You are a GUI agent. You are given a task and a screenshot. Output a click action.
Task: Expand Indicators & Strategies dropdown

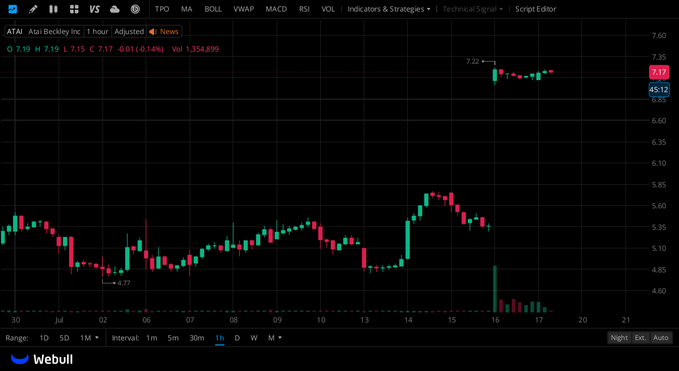pyautogui.click(x=389, y=9)
